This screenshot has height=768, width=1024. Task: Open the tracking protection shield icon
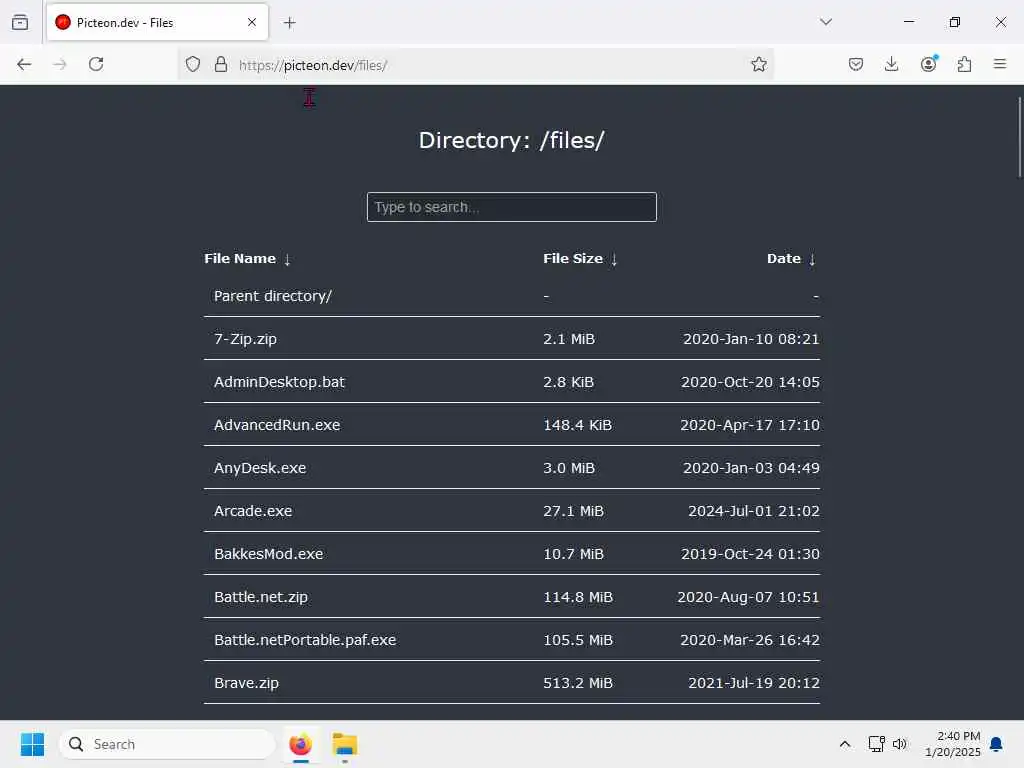(x=193, y=64)
